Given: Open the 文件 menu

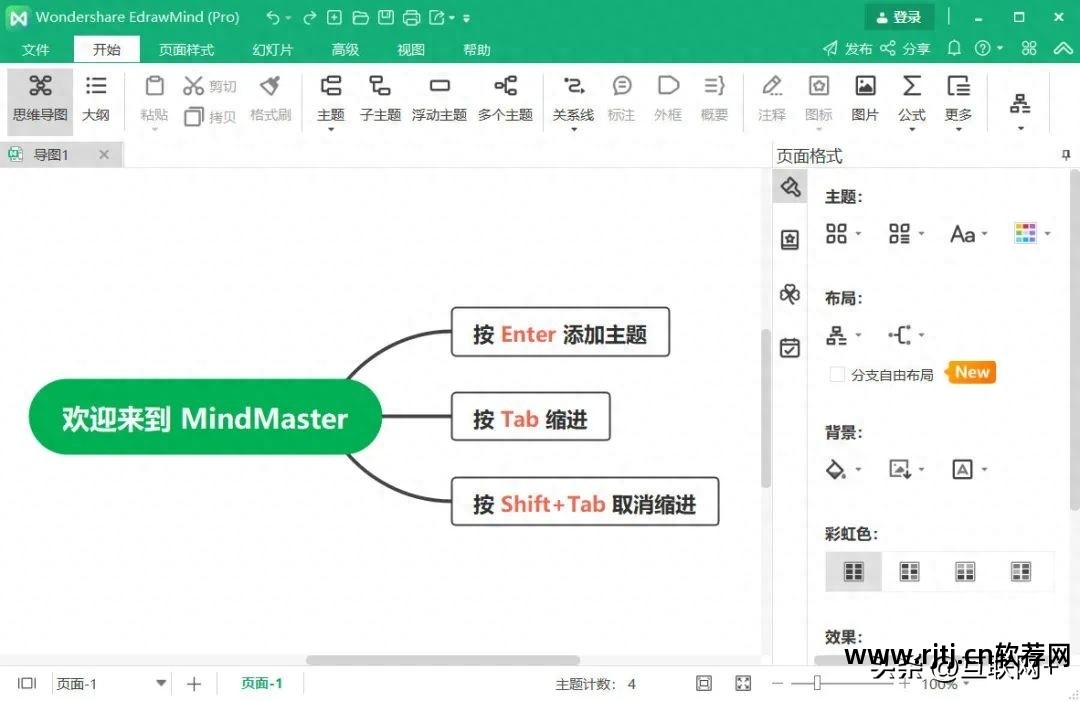Looking at the screenshot, I should pyautogui.click(x=37, y=48).
